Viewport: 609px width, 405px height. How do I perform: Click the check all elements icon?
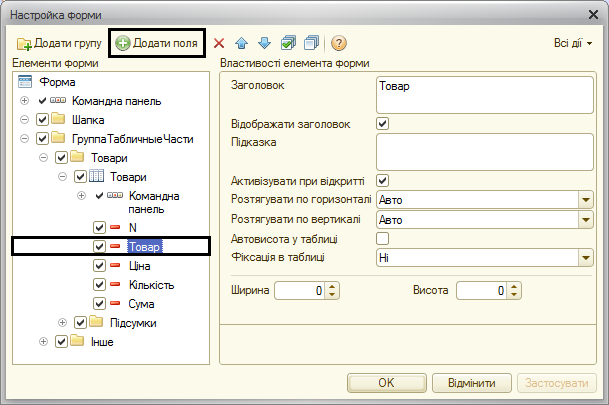288,43
